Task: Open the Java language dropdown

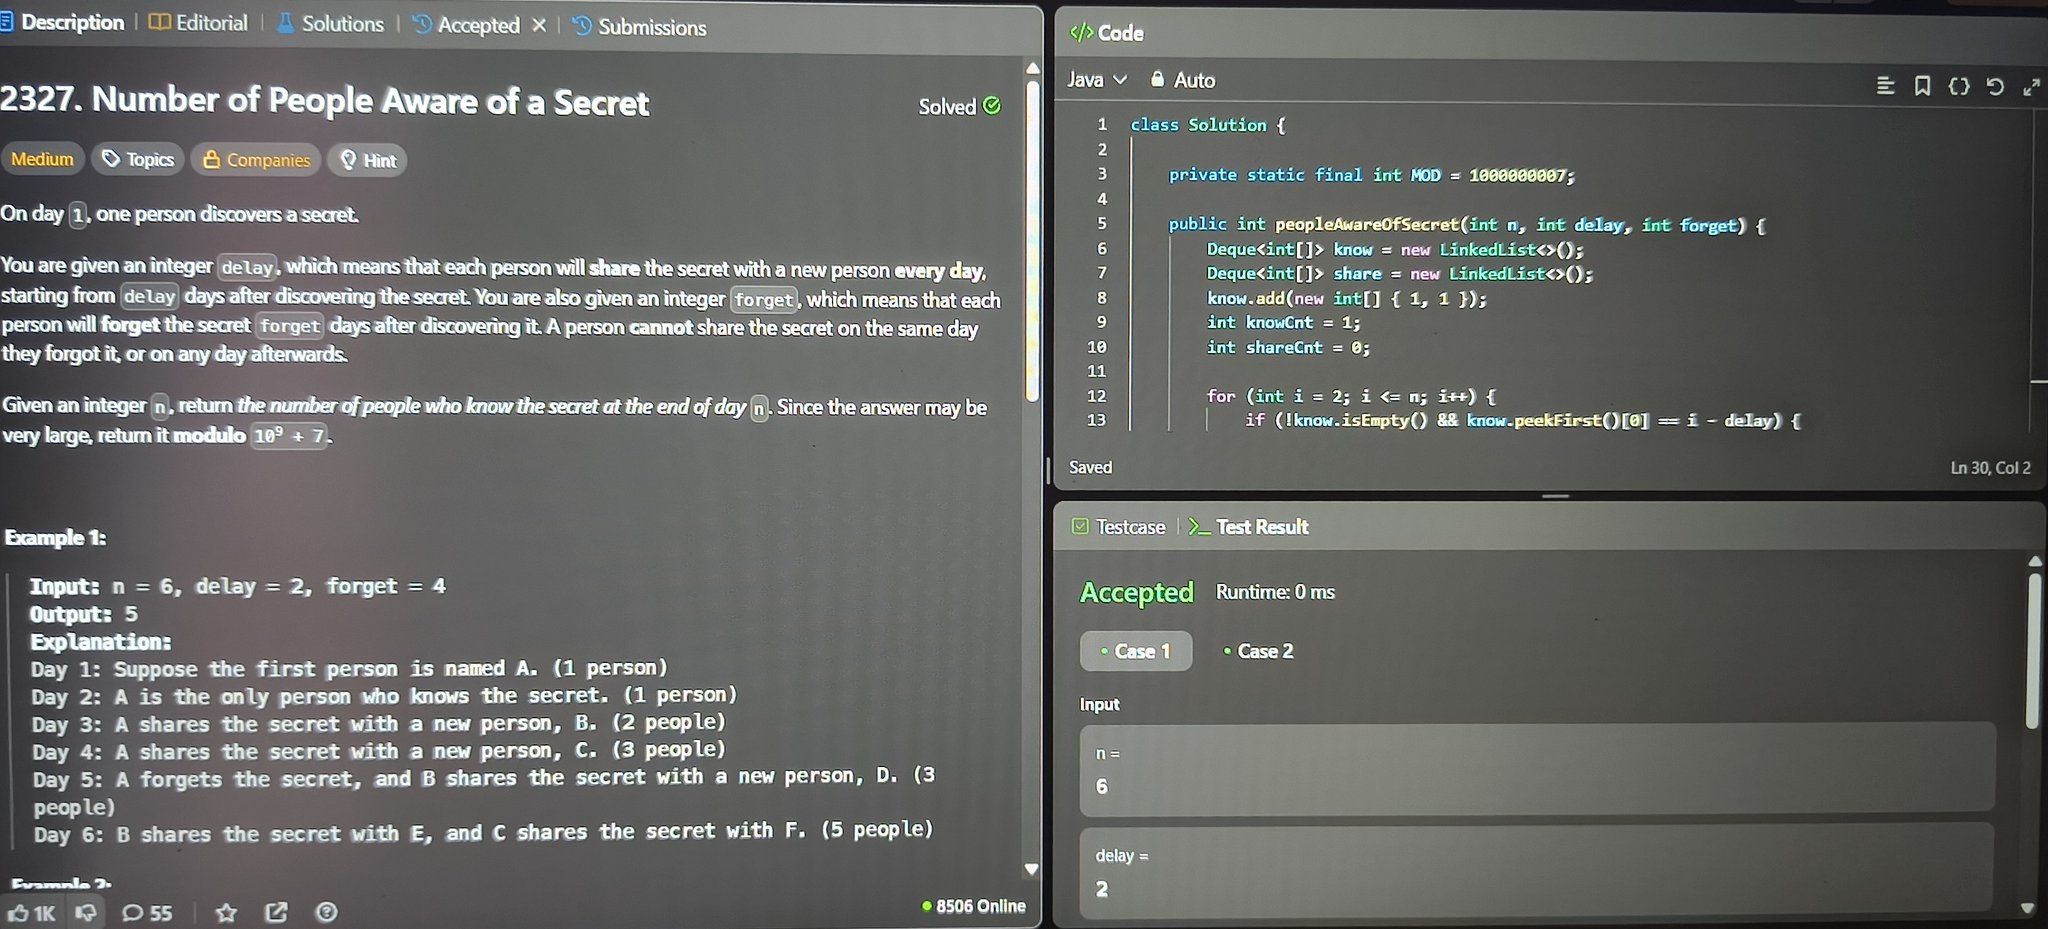Action: point(1097,79)
